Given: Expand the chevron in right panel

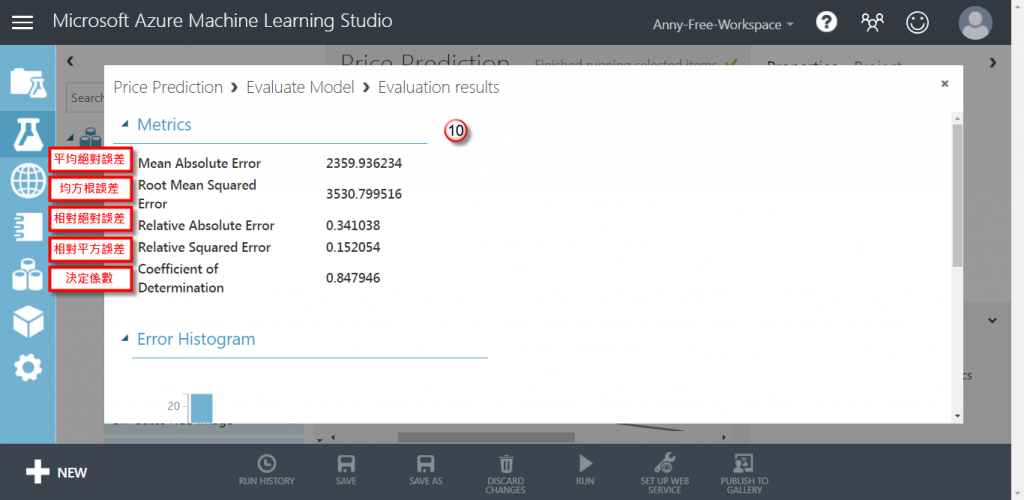Looking at the screenshot, I should tap(993, 320).
